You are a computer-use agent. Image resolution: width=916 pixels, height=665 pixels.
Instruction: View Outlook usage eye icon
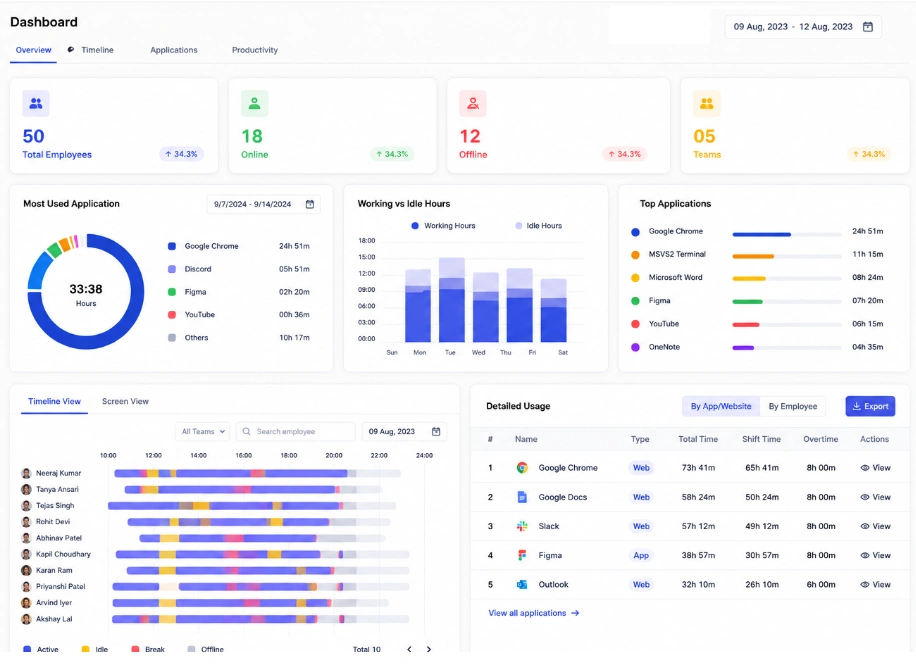pyautogui.click(x=865, y=584)
